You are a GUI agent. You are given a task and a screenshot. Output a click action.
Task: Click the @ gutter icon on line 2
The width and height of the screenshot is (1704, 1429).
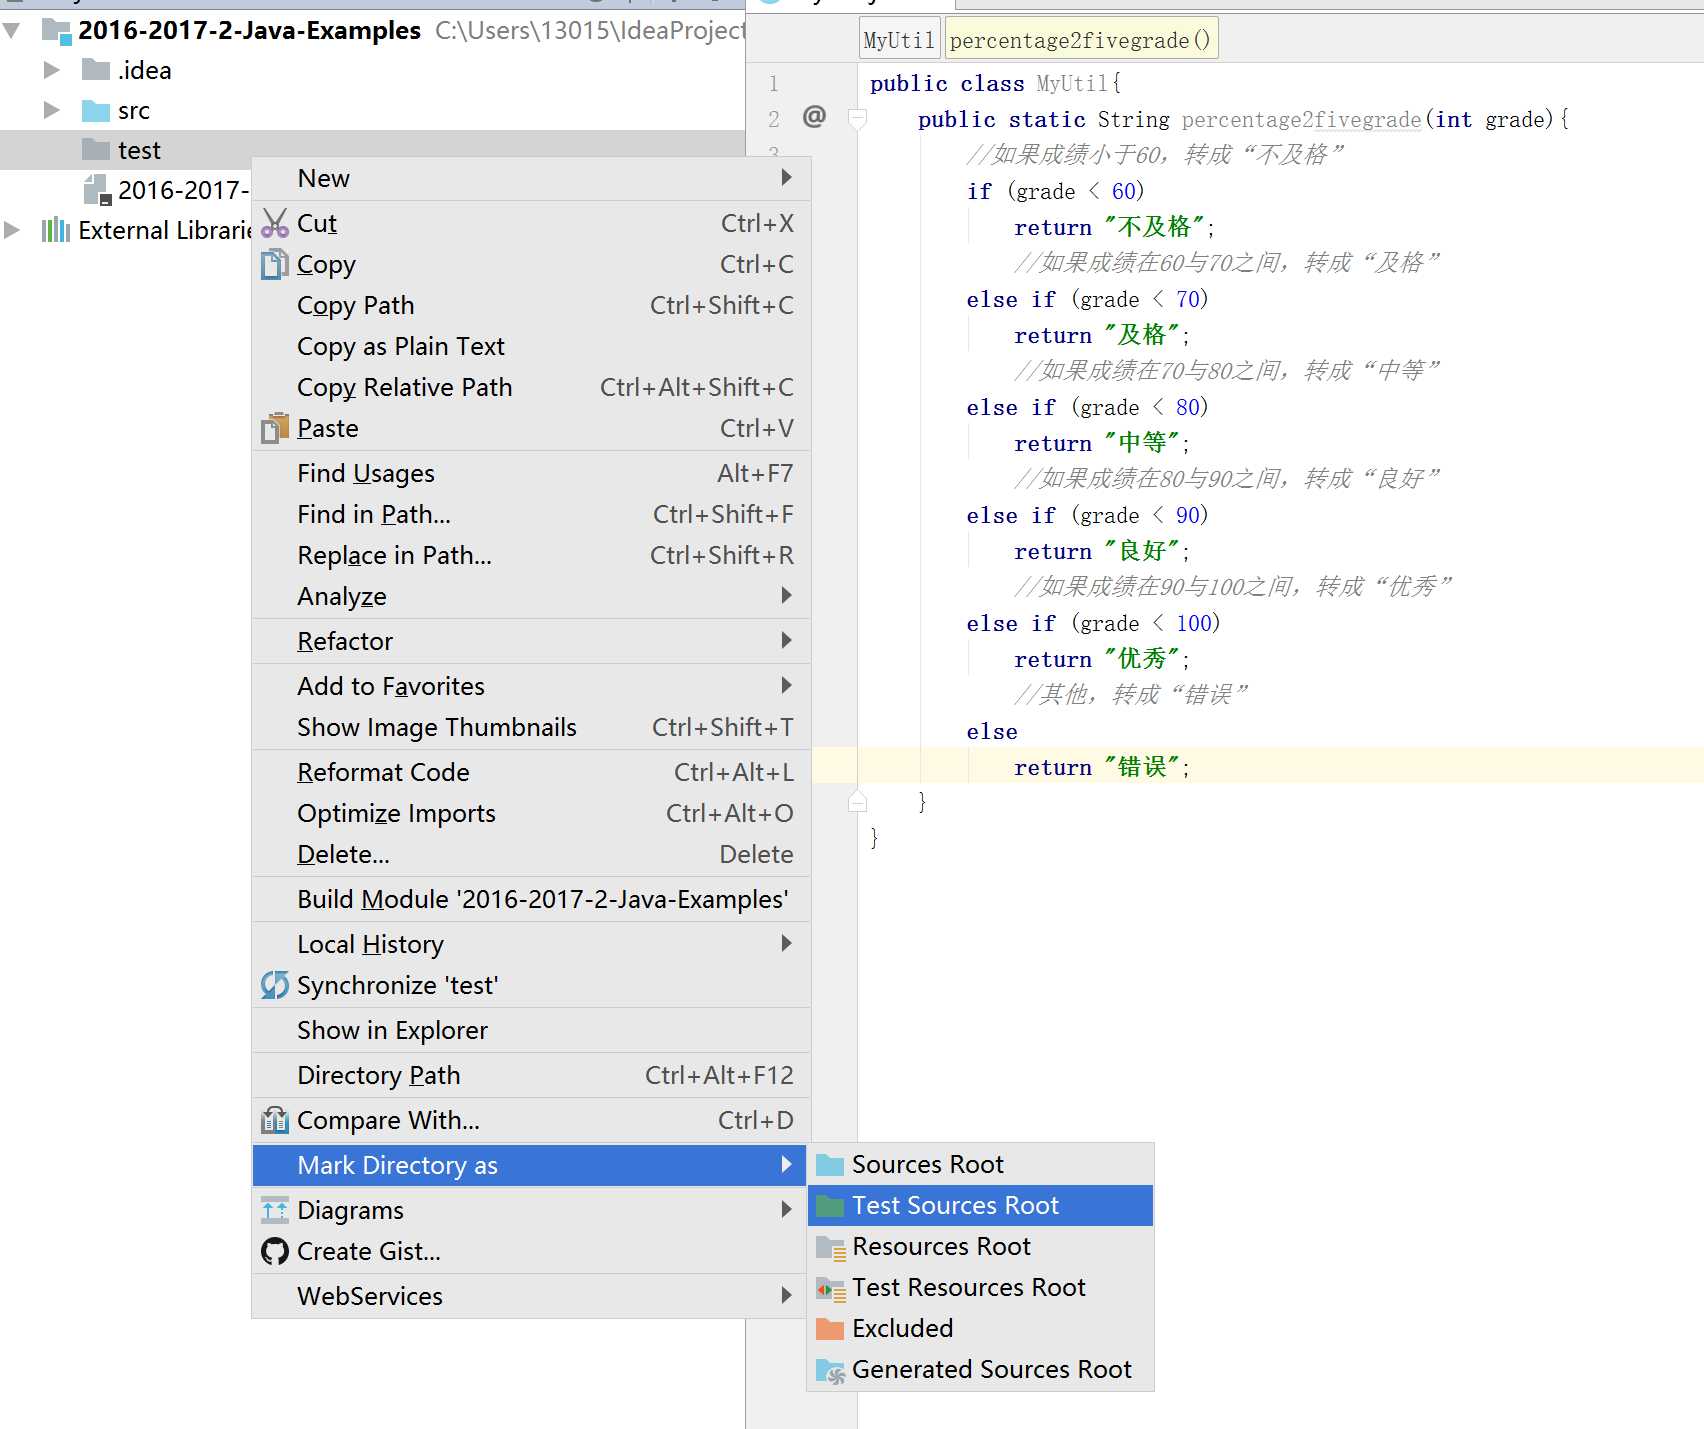point(814,117)
